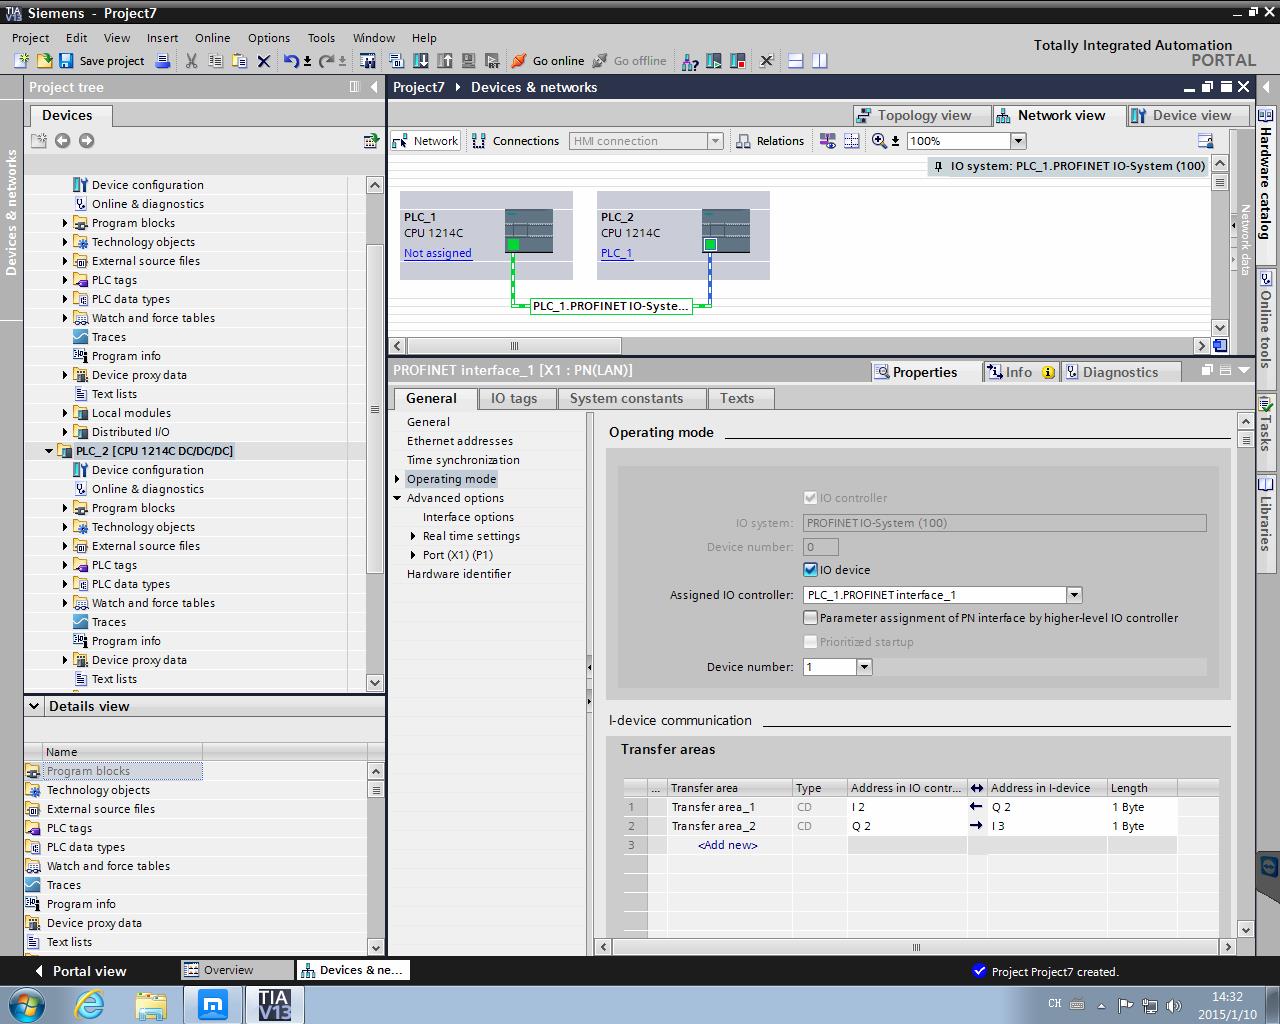The height and width of the screenshot is (1024, 1280).
Task: Click Add new transfer area row
Action: [x=727, y=845]
